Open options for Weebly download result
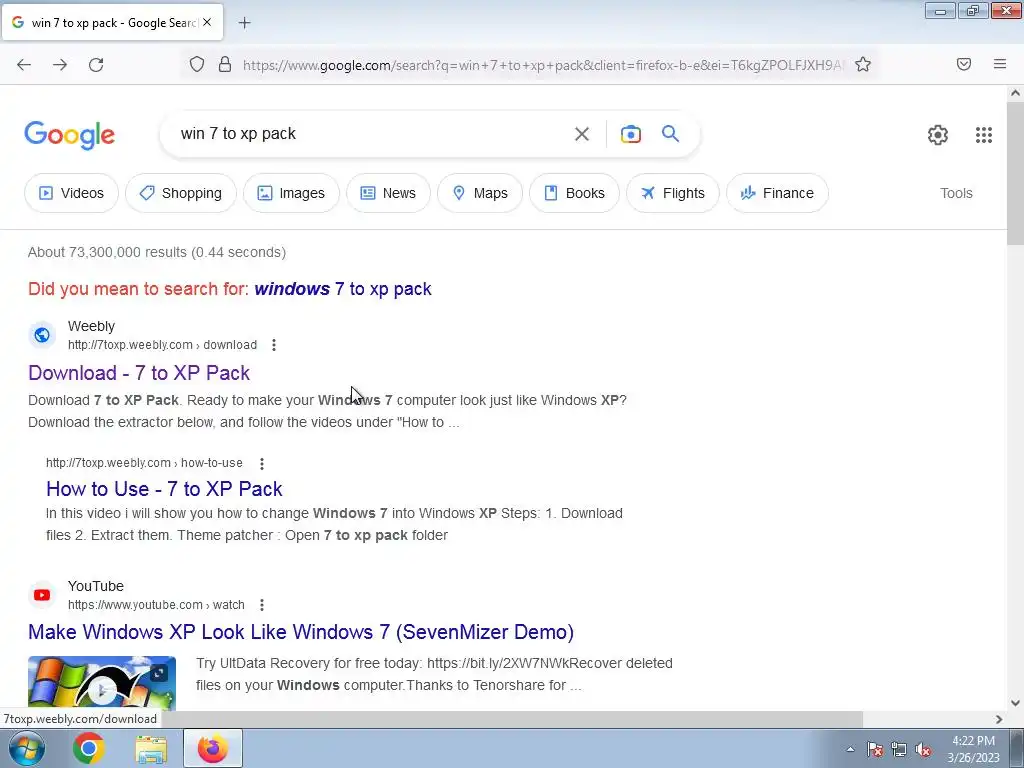The width and height of the screenshot is (1024, 768). tap(274, 345)
